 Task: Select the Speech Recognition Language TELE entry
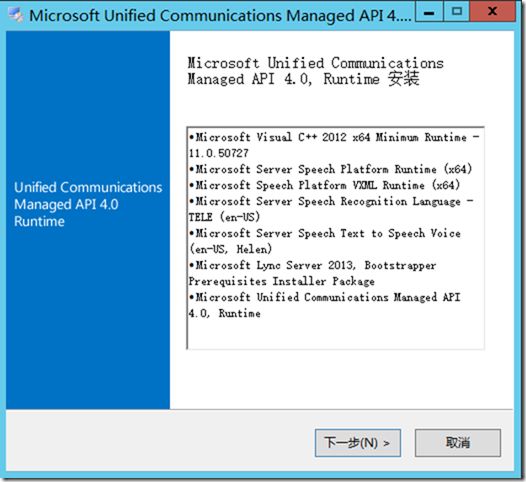331,209
